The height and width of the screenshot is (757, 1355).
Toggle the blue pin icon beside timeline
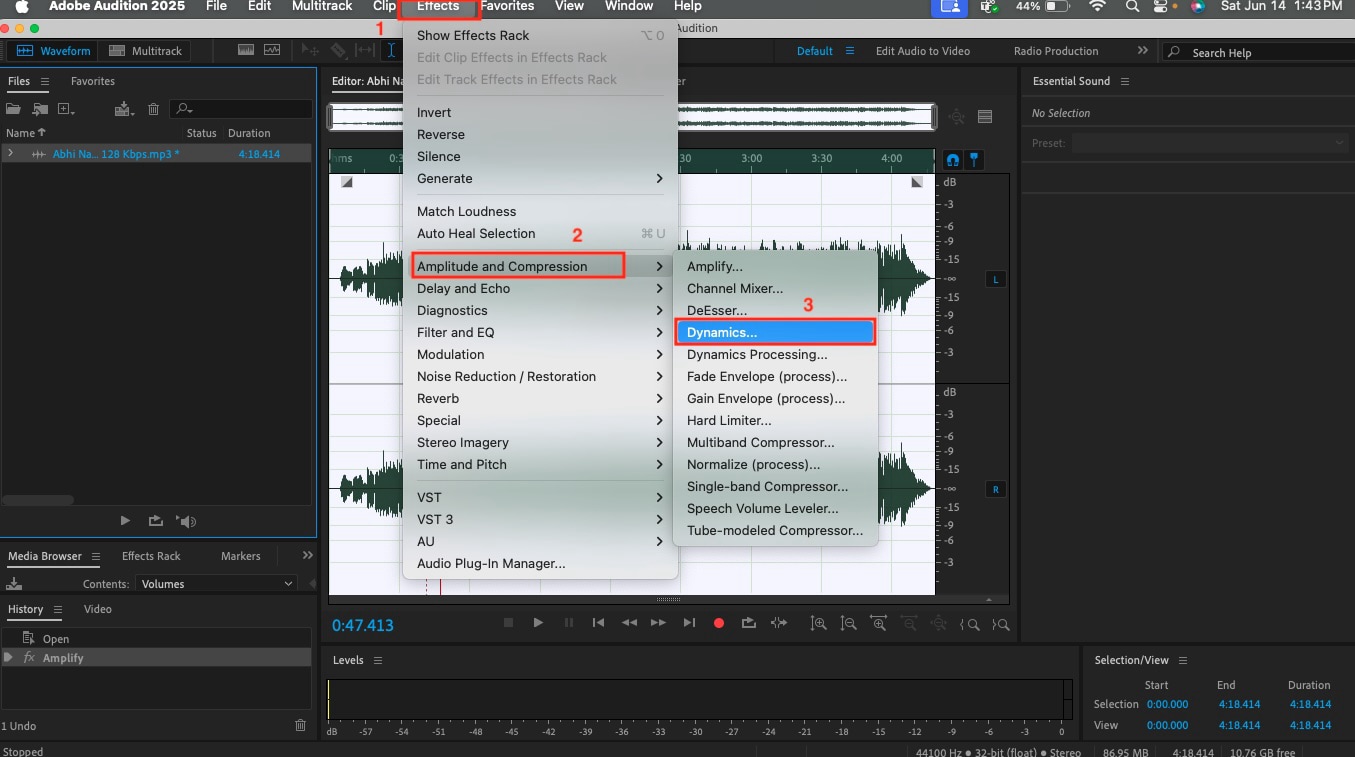click(x=975, y=159)
